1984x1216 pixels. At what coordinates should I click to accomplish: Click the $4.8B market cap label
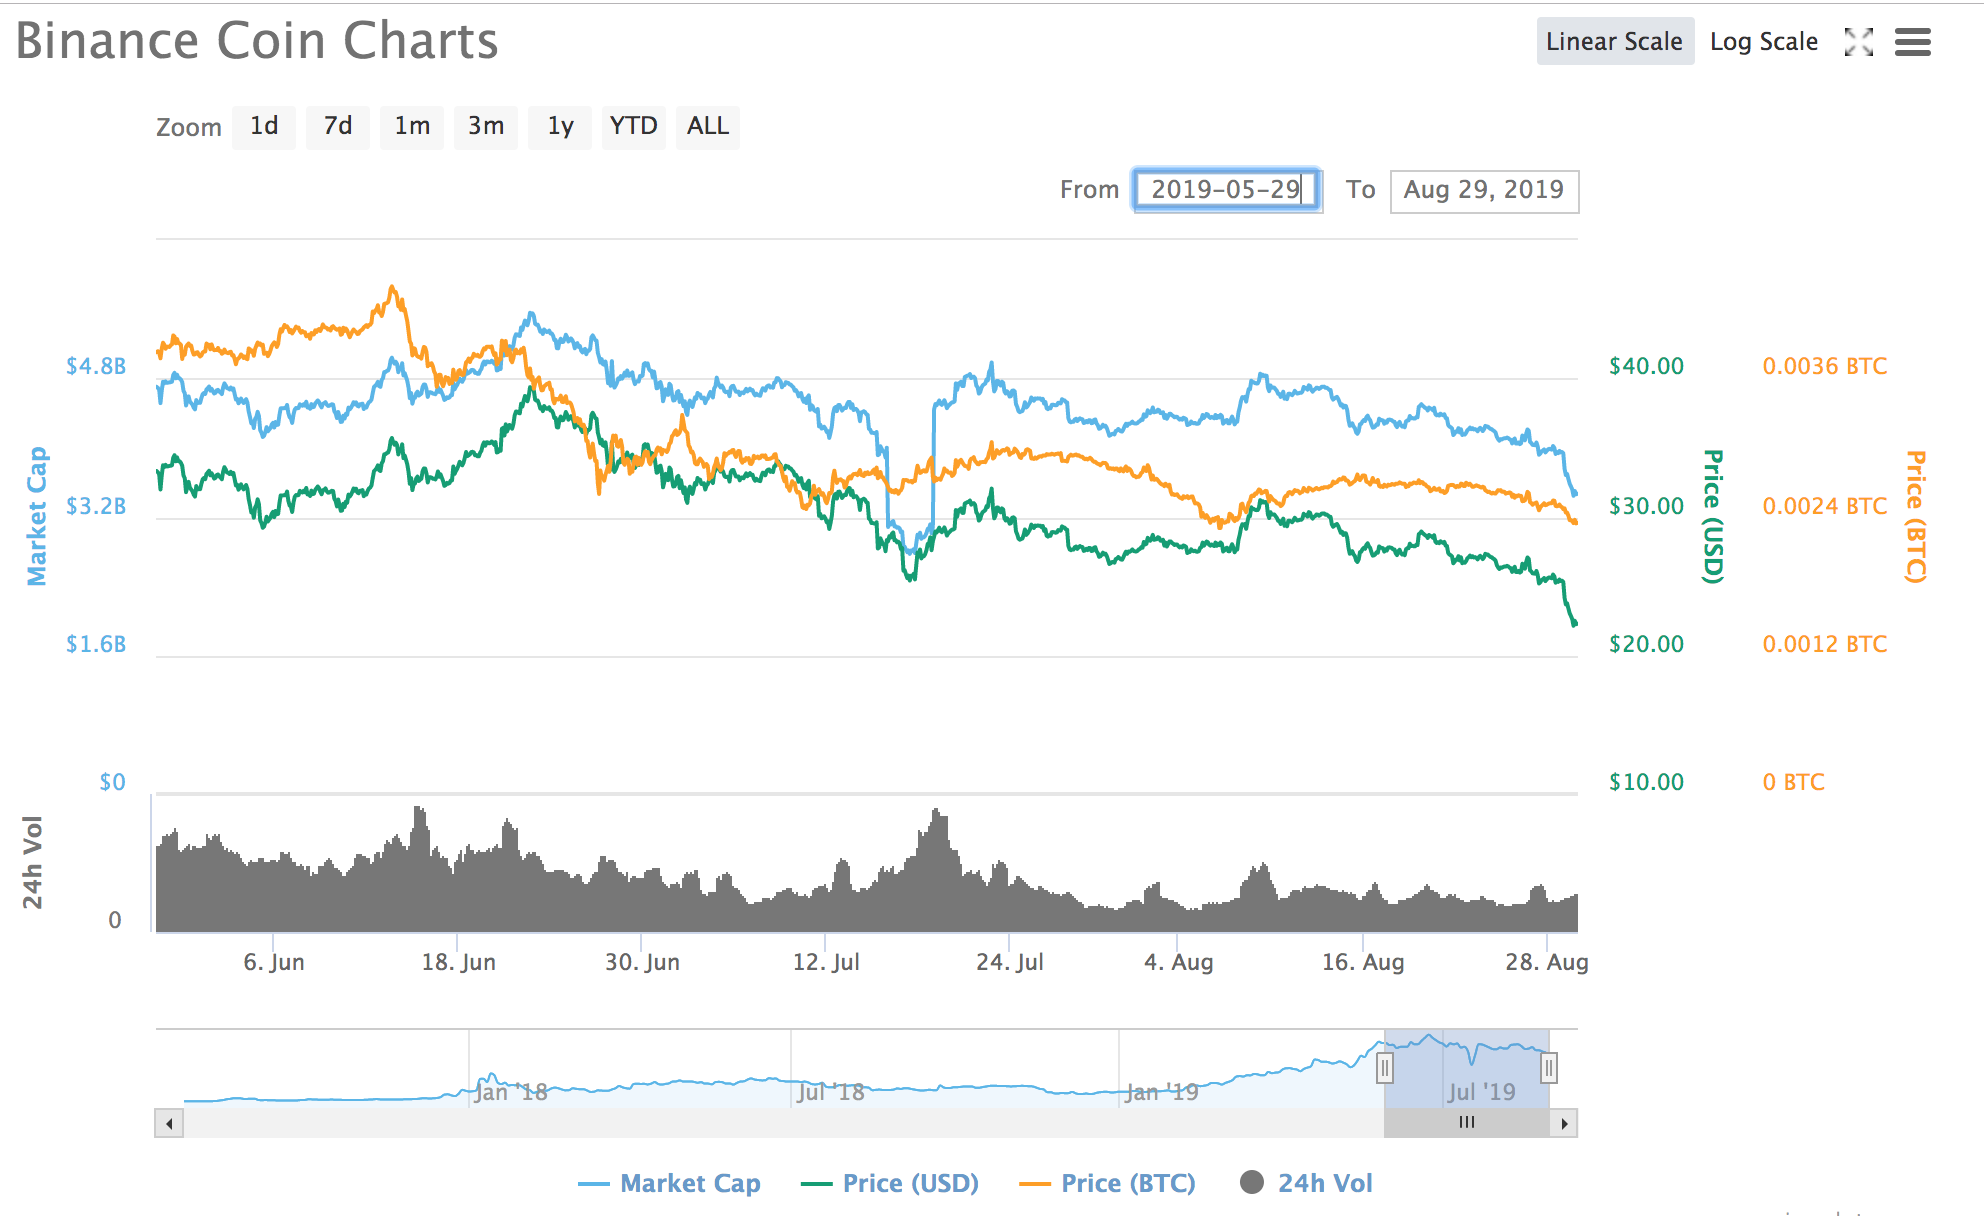(x=96, y=366)
